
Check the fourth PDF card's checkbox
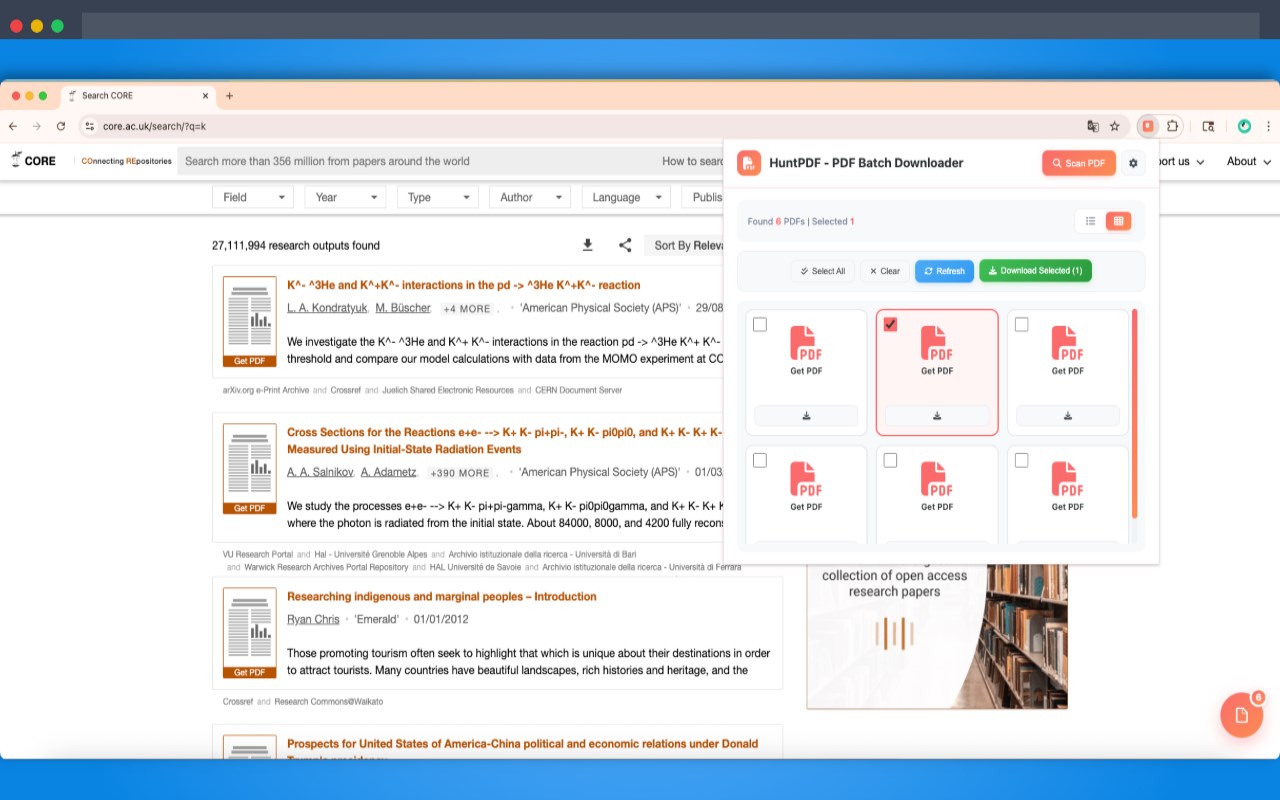coord(760,460)
